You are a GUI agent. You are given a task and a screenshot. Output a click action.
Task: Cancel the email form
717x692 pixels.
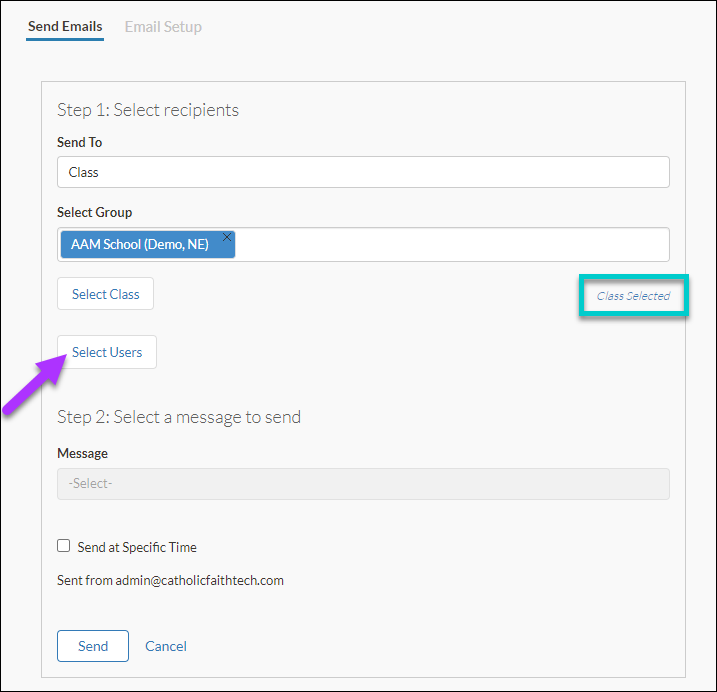(x=166, y=646)
